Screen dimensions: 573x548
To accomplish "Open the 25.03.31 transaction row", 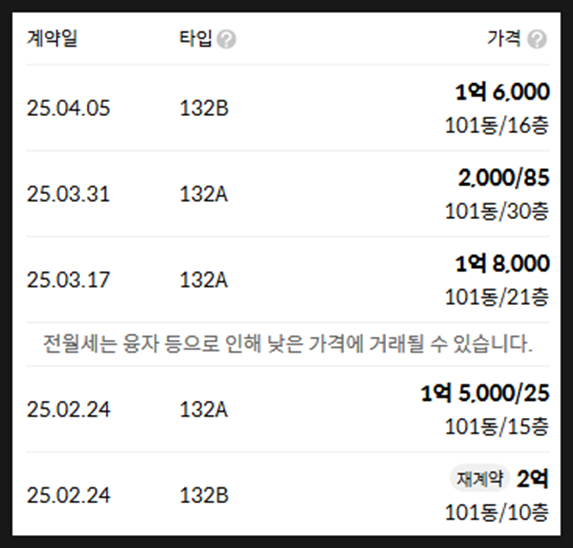I will tap(288, 194).
